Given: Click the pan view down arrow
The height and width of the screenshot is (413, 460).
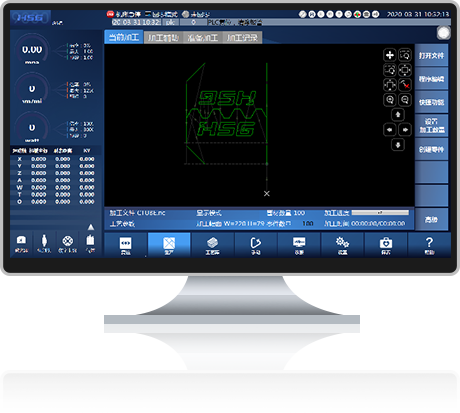Looking at the screenshot, I should click(397, 145).
